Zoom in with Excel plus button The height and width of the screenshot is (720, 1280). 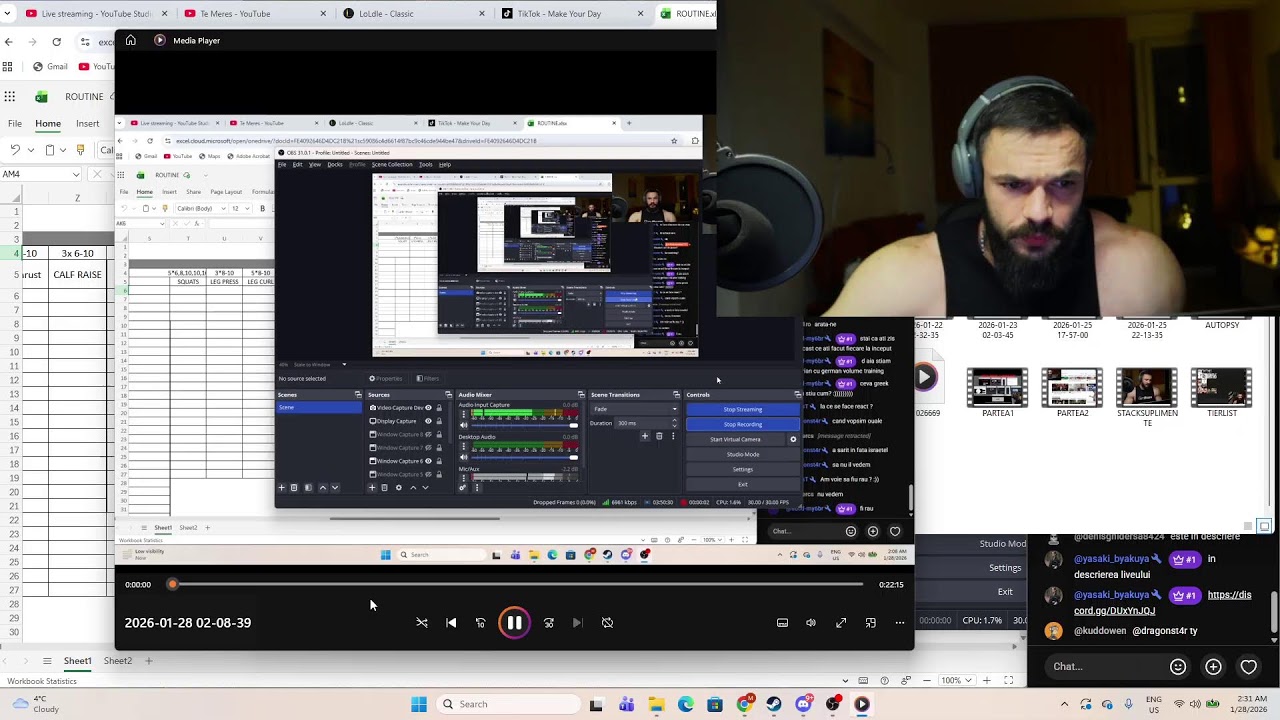coord(986,680)
